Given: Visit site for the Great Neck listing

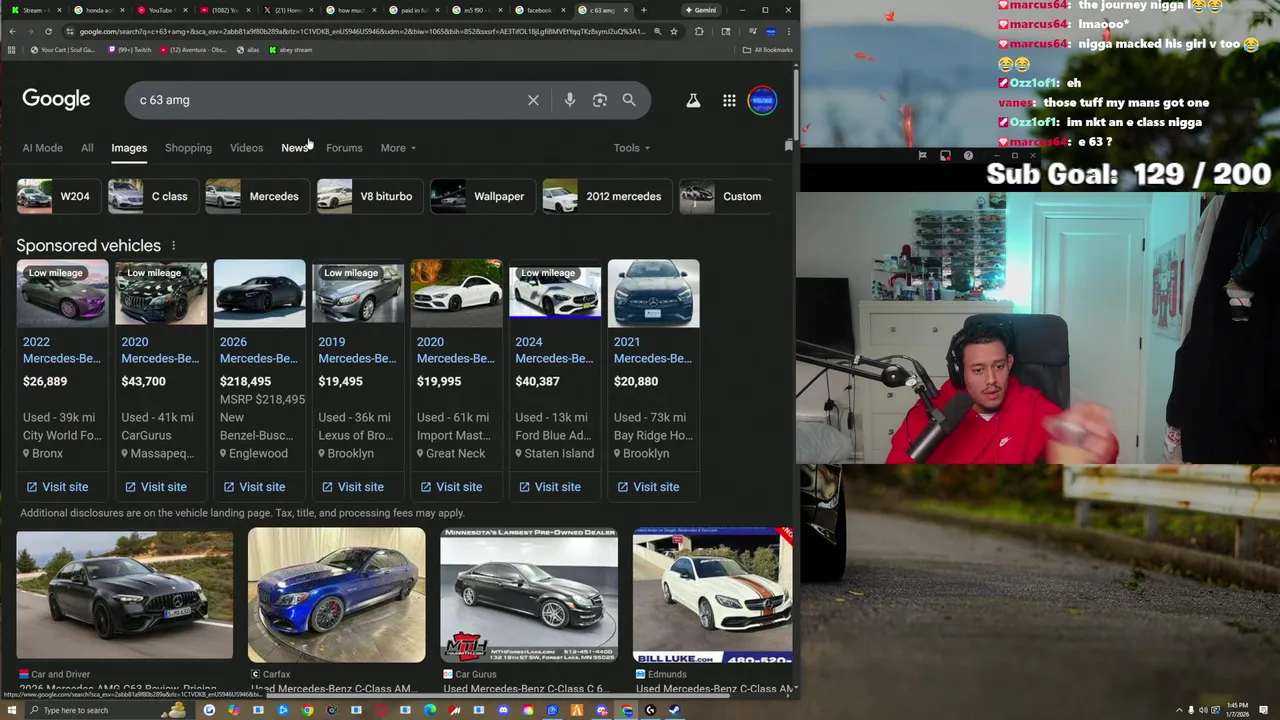Looking at the screenshot, I should 451,487.
